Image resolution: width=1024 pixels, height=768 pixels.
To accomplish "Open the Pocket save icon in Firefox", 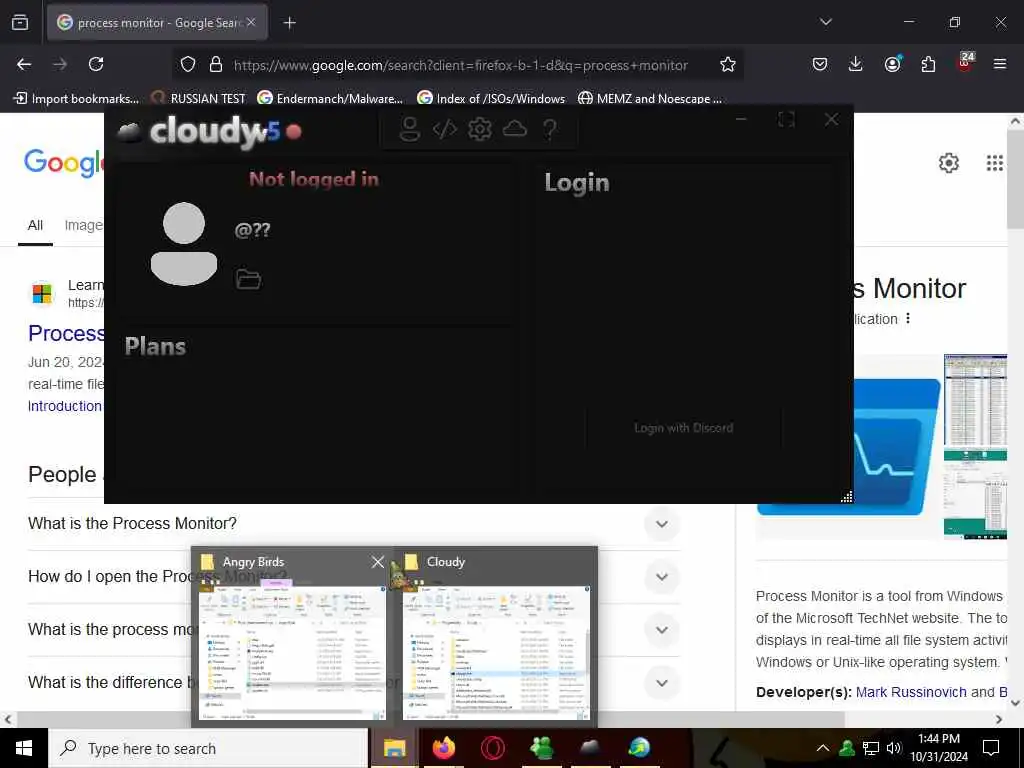I will pos(820,64).
